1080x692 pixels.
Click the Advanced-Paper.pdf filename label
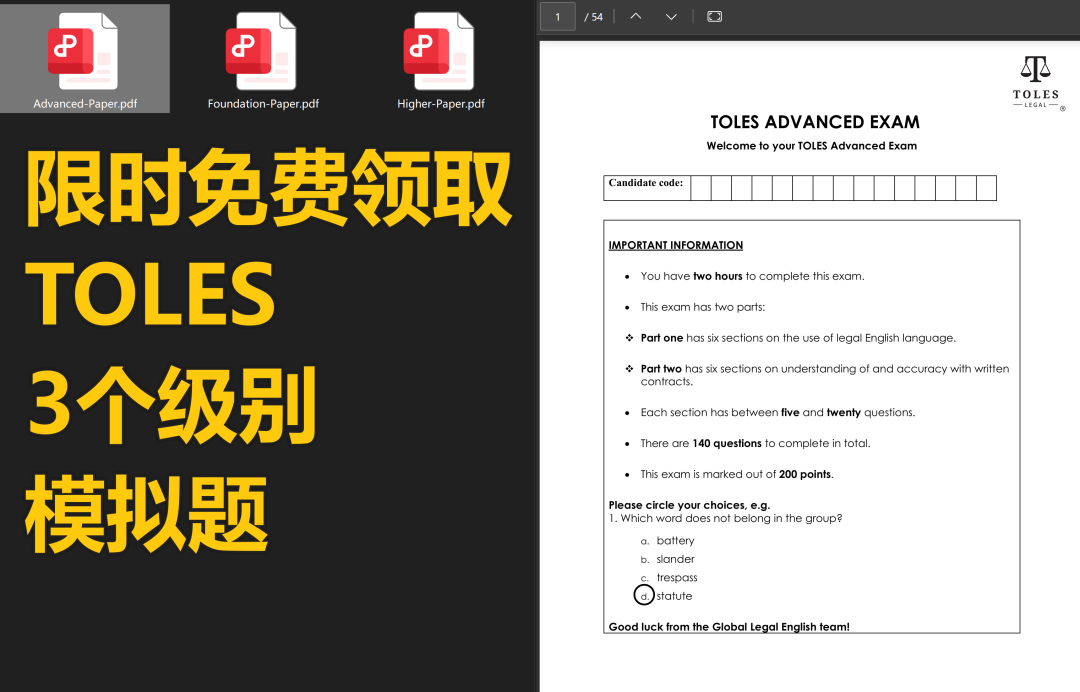(x=85, y=104)
